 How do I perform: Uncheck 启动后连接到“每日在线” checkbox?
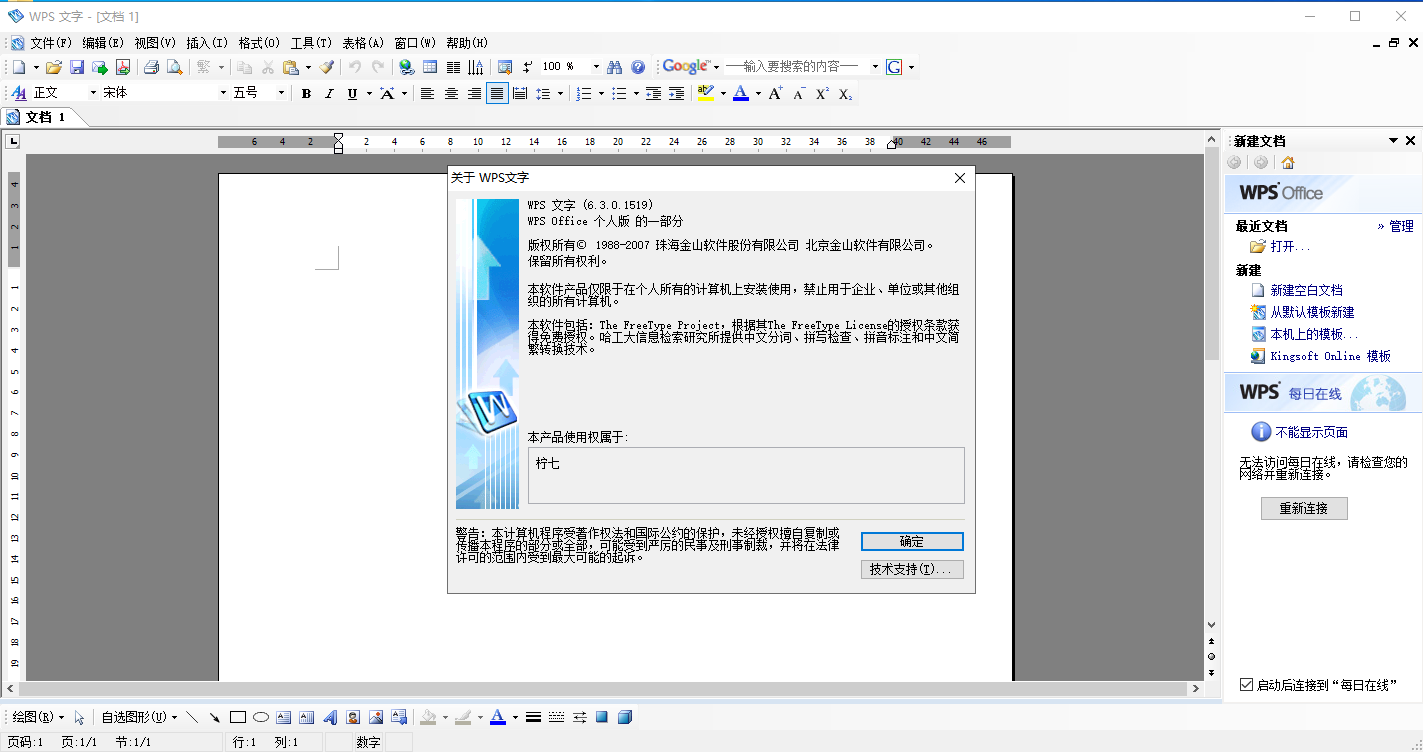coord(1246,685)
